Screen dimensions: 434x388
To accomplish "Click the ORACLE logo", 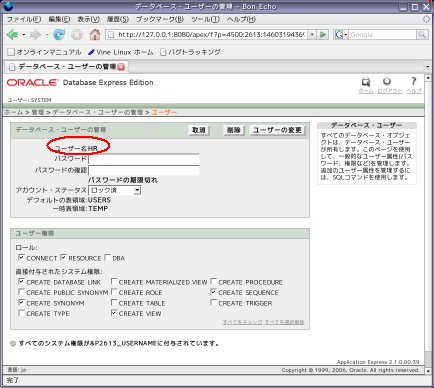I will pyautogui.click(x=32, y=82).
